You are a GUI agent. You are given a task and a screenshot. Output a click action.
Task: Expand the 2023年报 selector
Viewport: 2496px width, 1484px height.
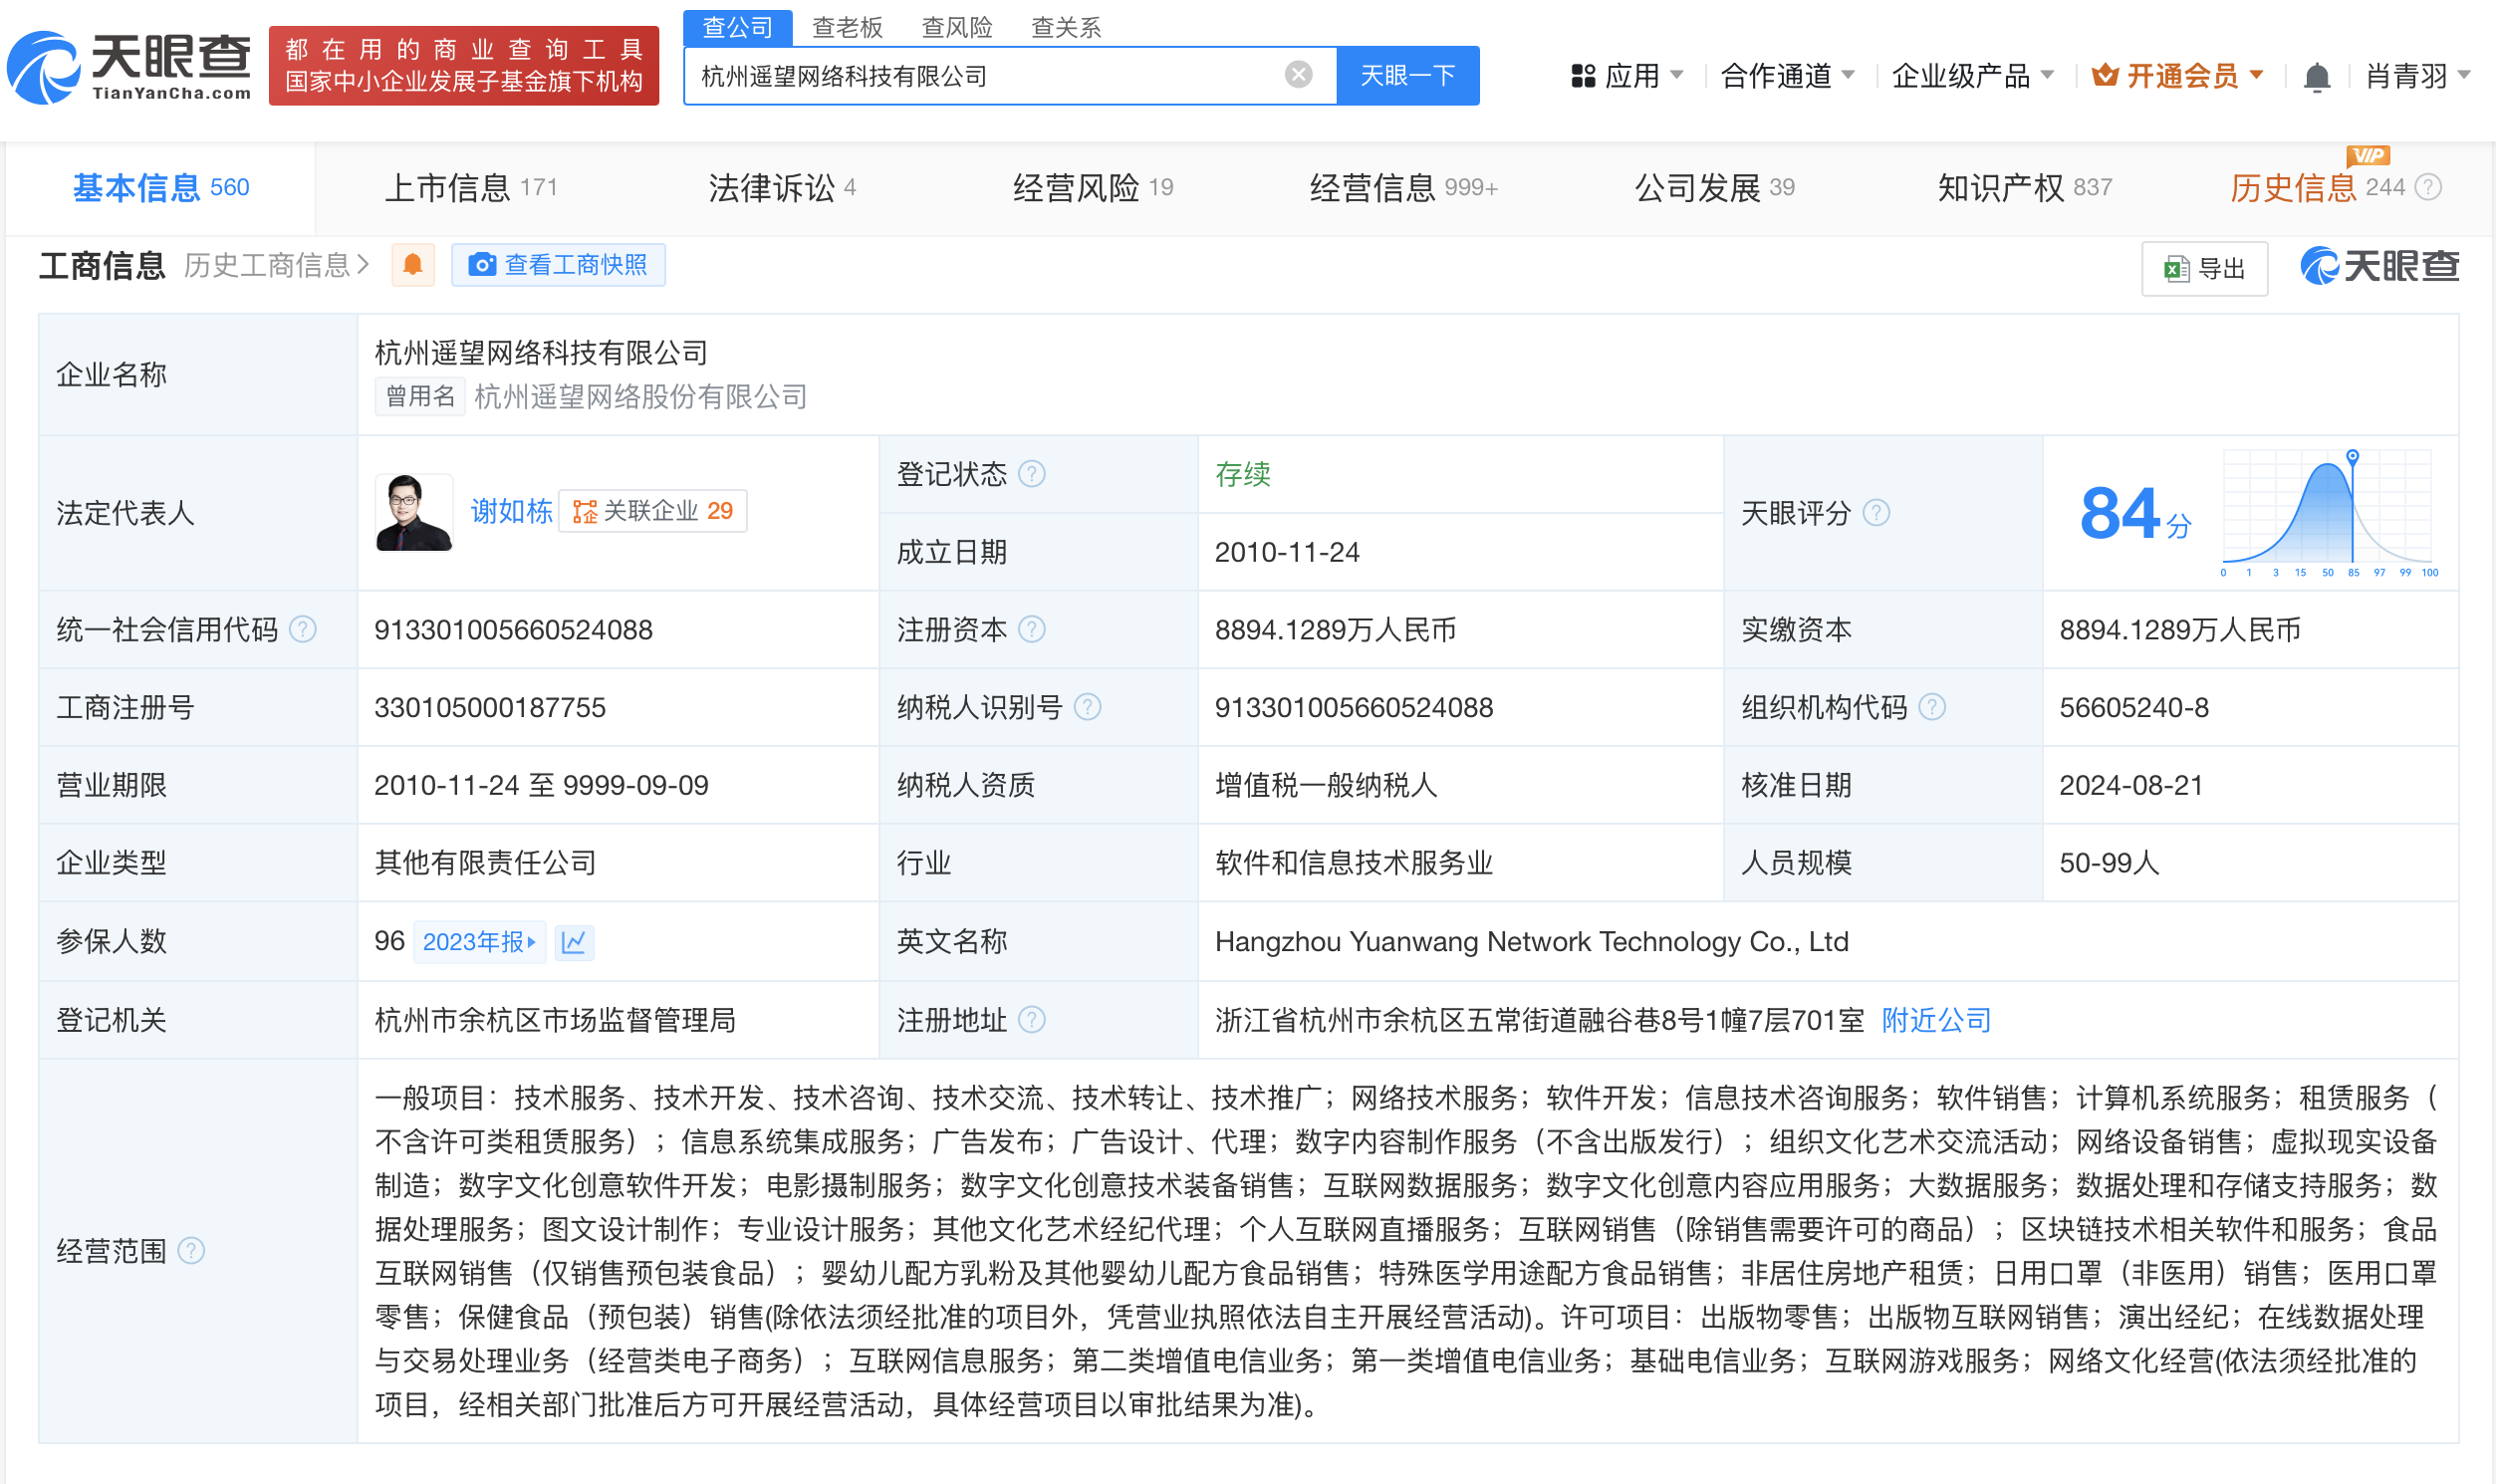tap(480, 942)
